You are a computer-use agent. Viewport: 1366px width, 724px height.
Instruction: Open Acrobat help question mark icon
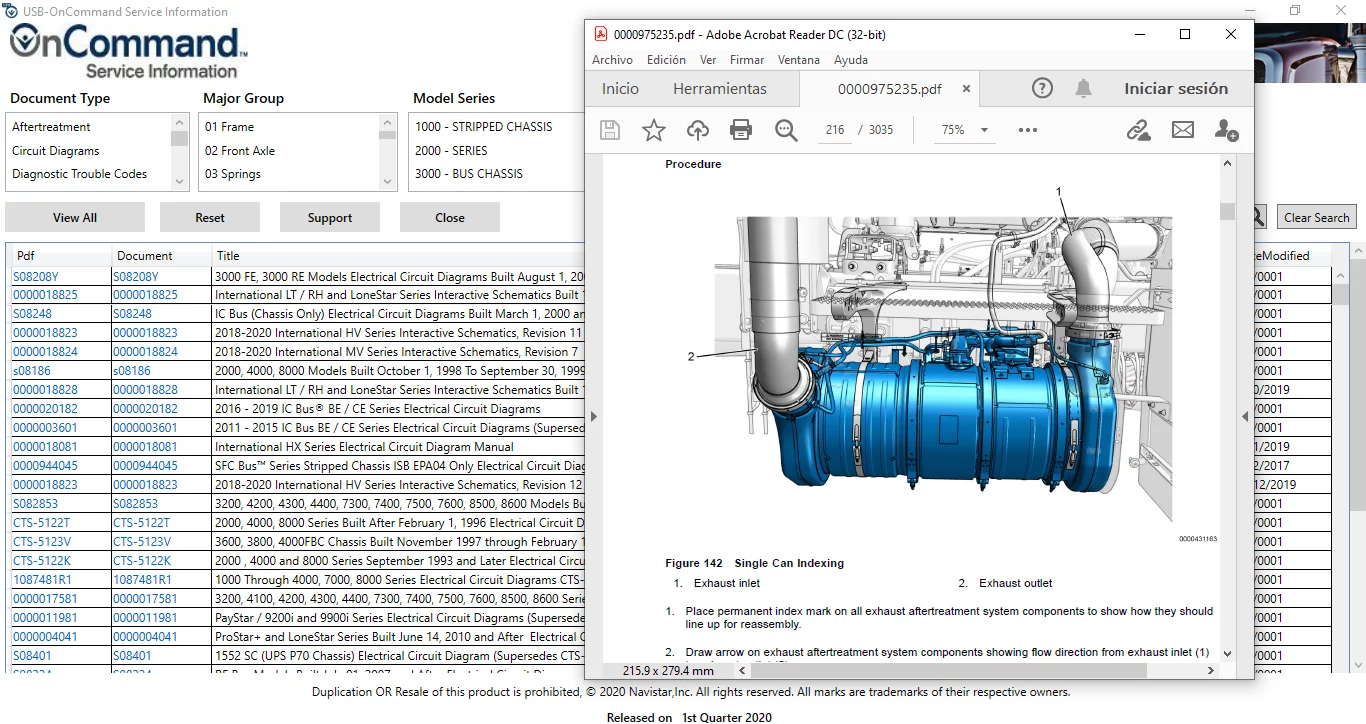pyautogui.click(x=1042, y=88)
